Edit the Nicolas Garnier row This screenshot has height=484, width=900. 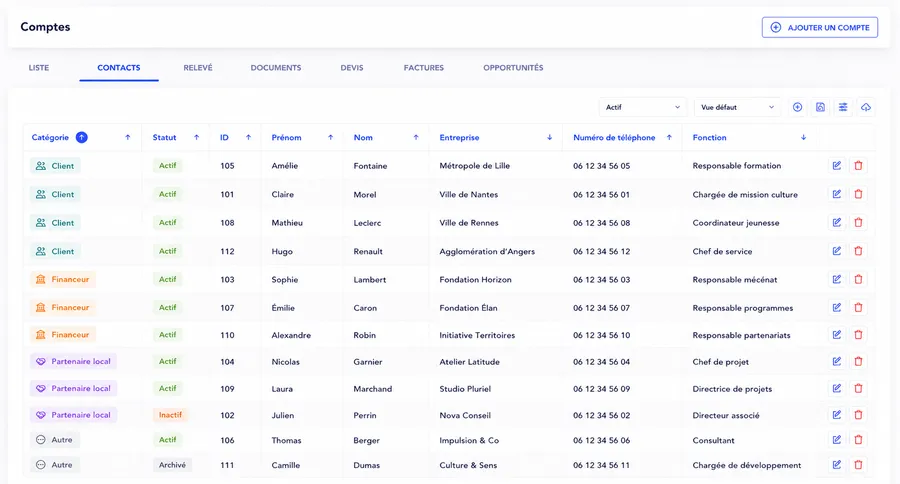[x=837, y=361]
